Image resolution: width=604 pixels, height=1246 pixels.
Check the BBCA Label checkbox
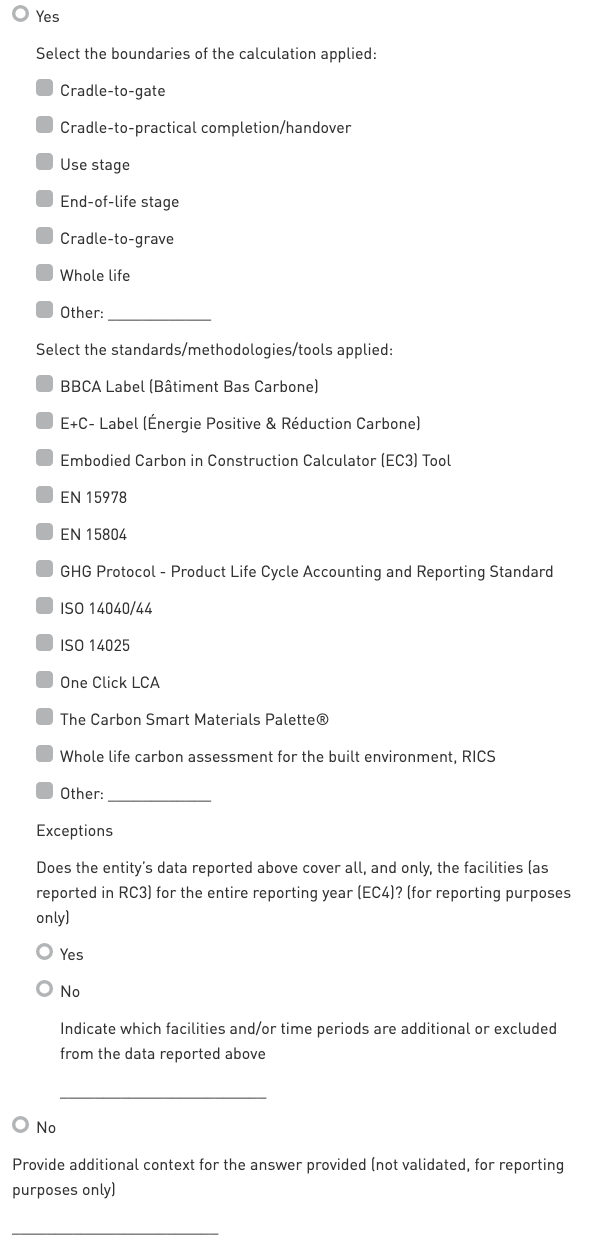(x=44, y=385)
